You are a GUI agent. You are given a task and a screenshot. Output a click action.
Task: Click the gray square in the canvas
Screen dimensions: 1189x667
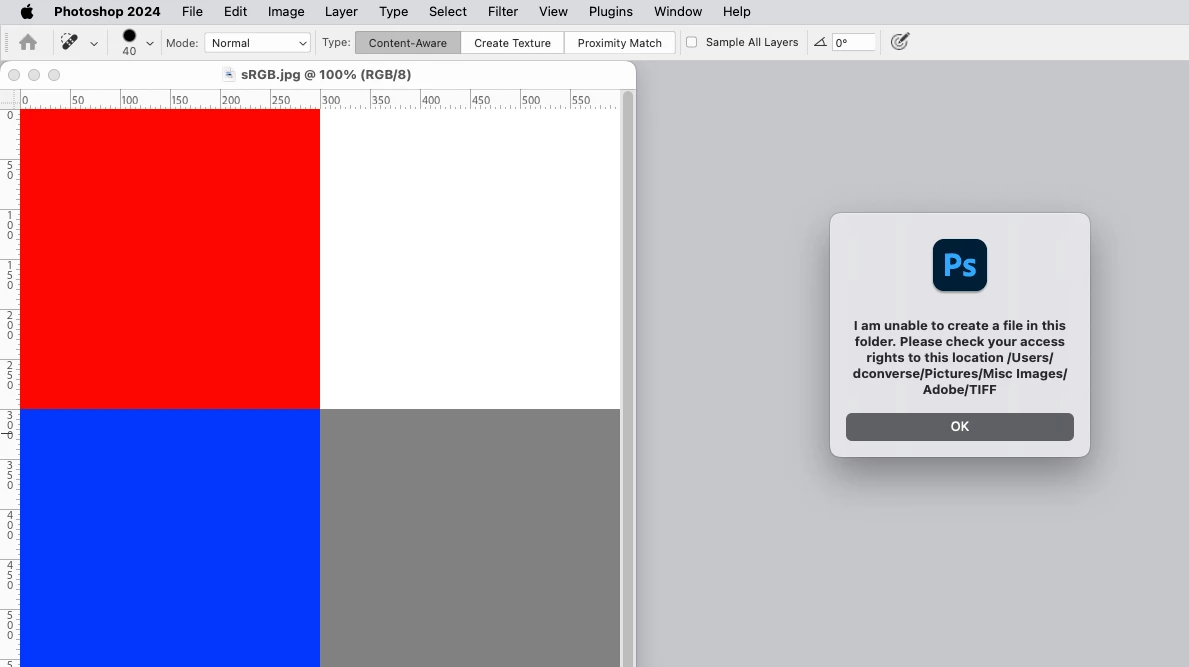(x=470, y=538)
